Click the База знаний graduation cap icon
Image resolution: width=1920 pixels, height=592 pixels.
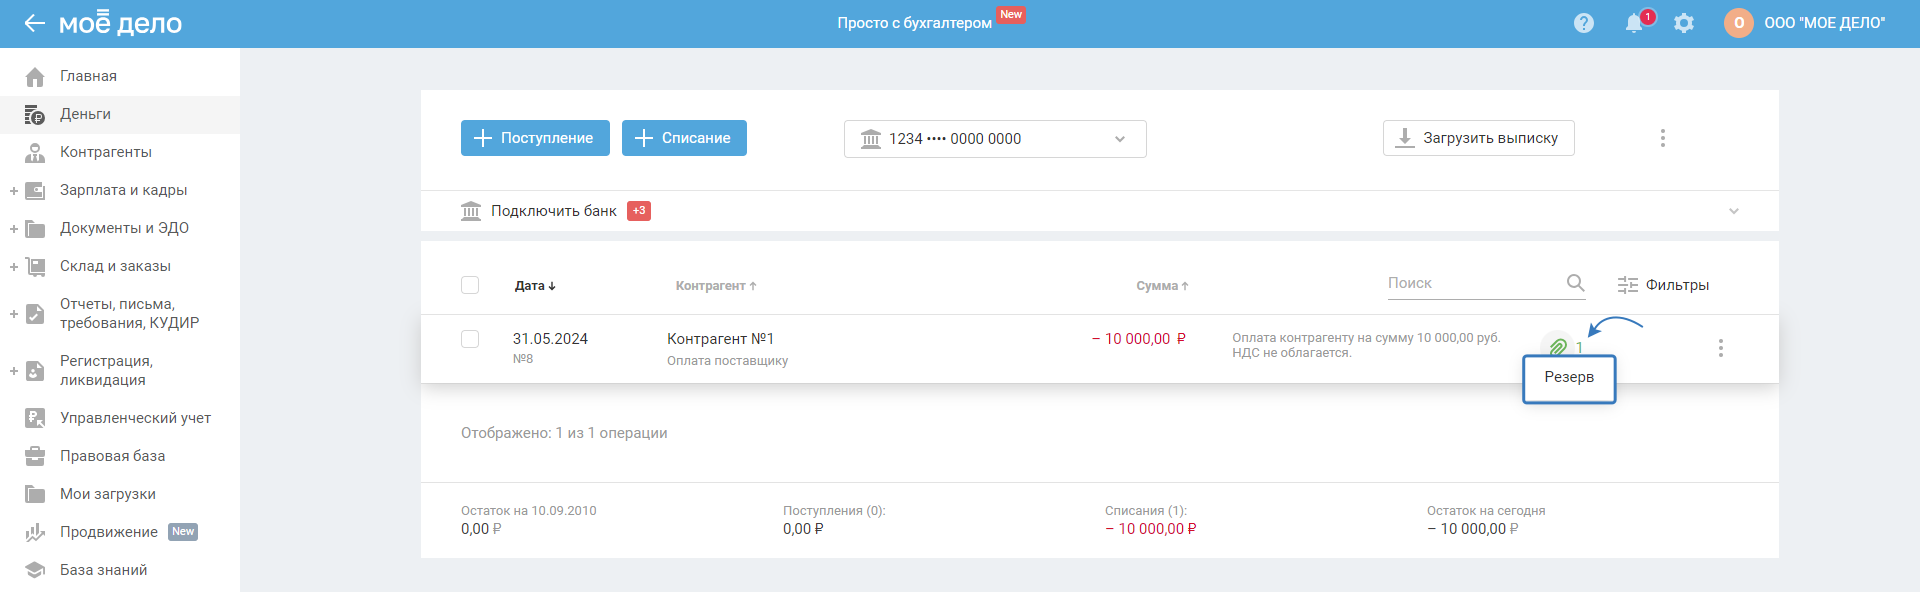click(35, 570)
